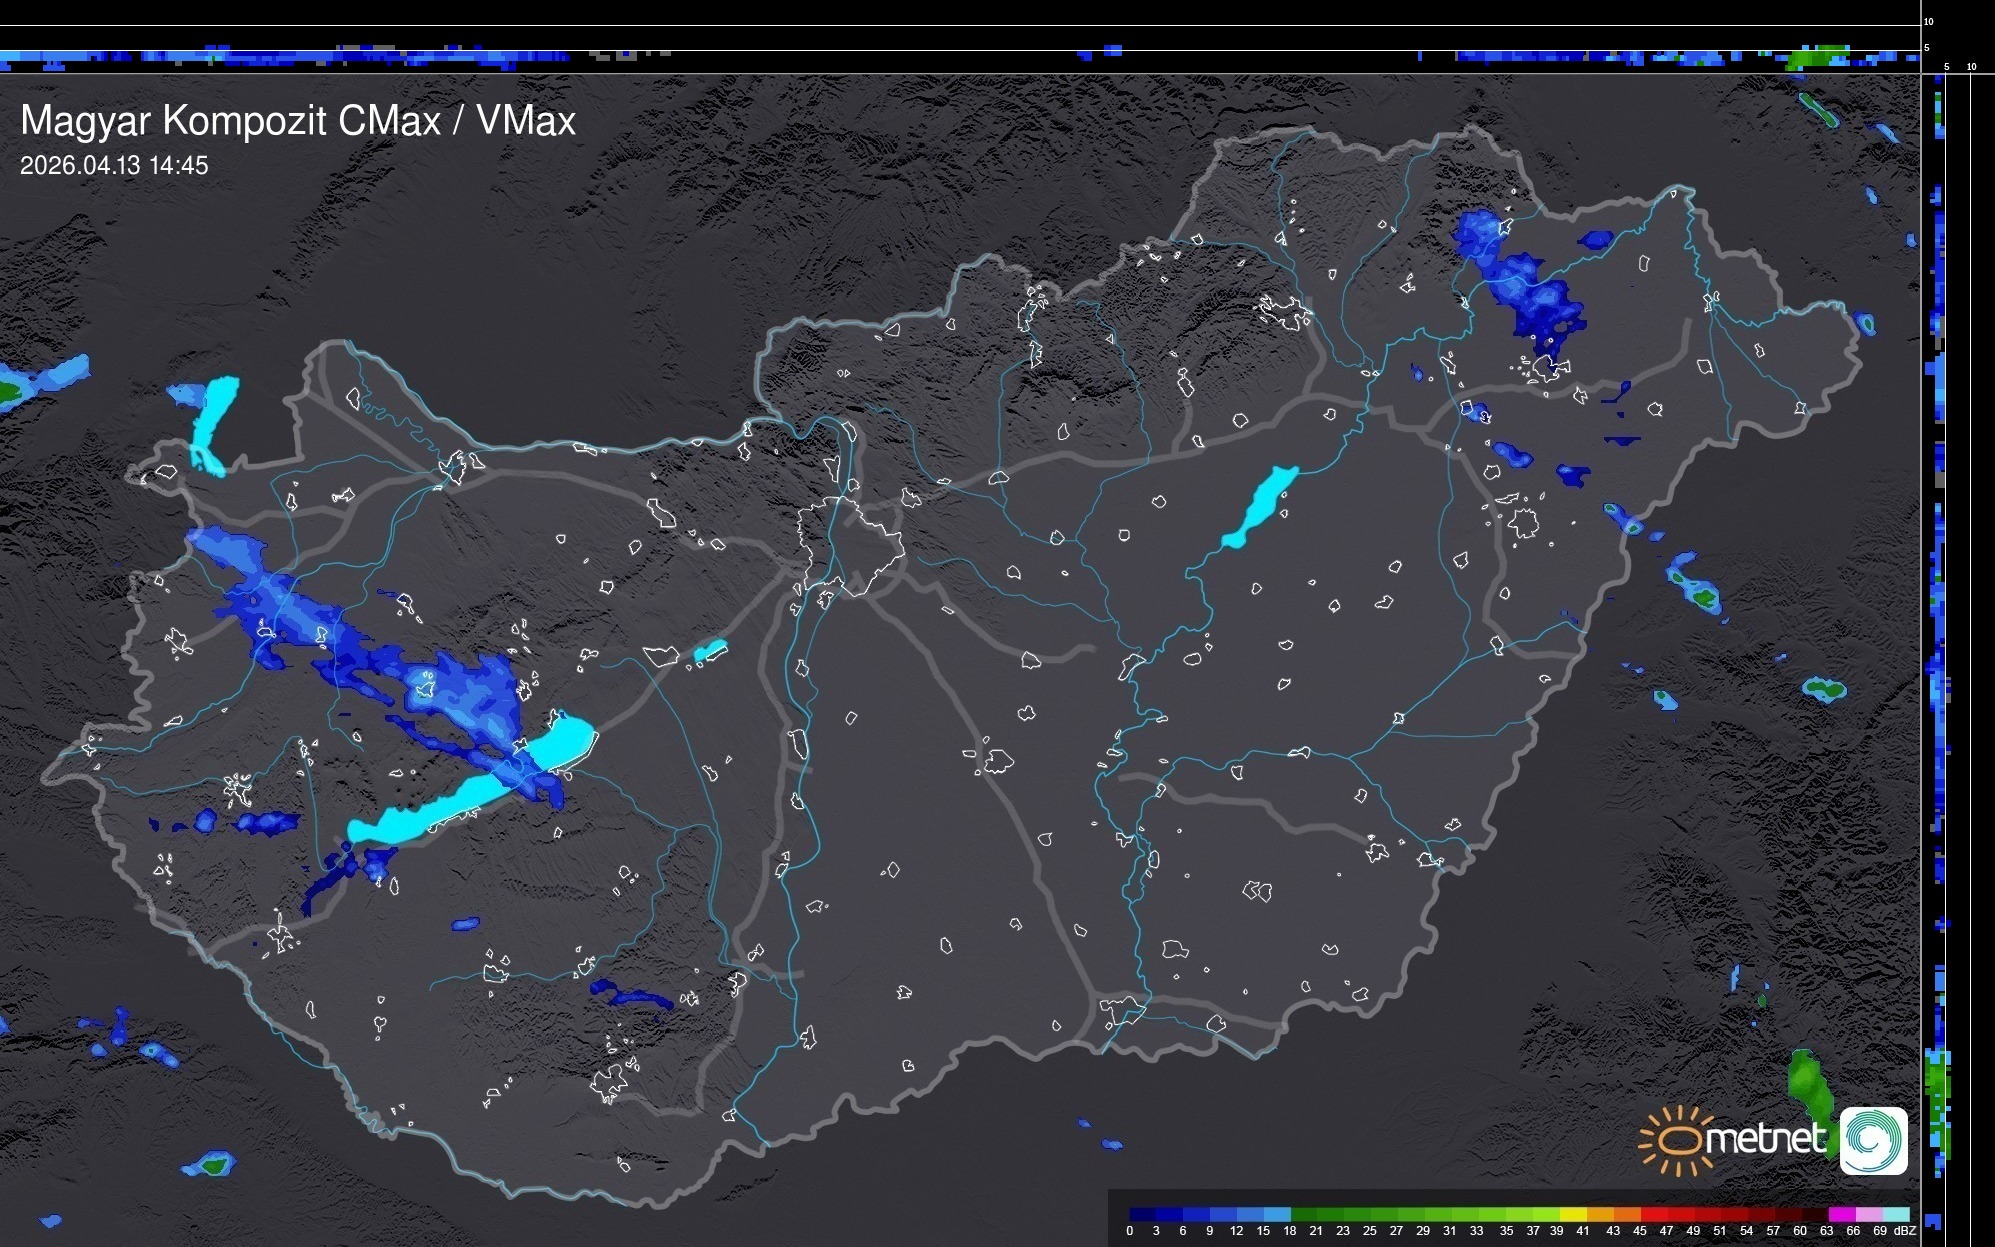The height and width of the screenshot is (1247, 1995).
Task: Click the orange 43 dBZ legend swatch
Action: 1626,1214
